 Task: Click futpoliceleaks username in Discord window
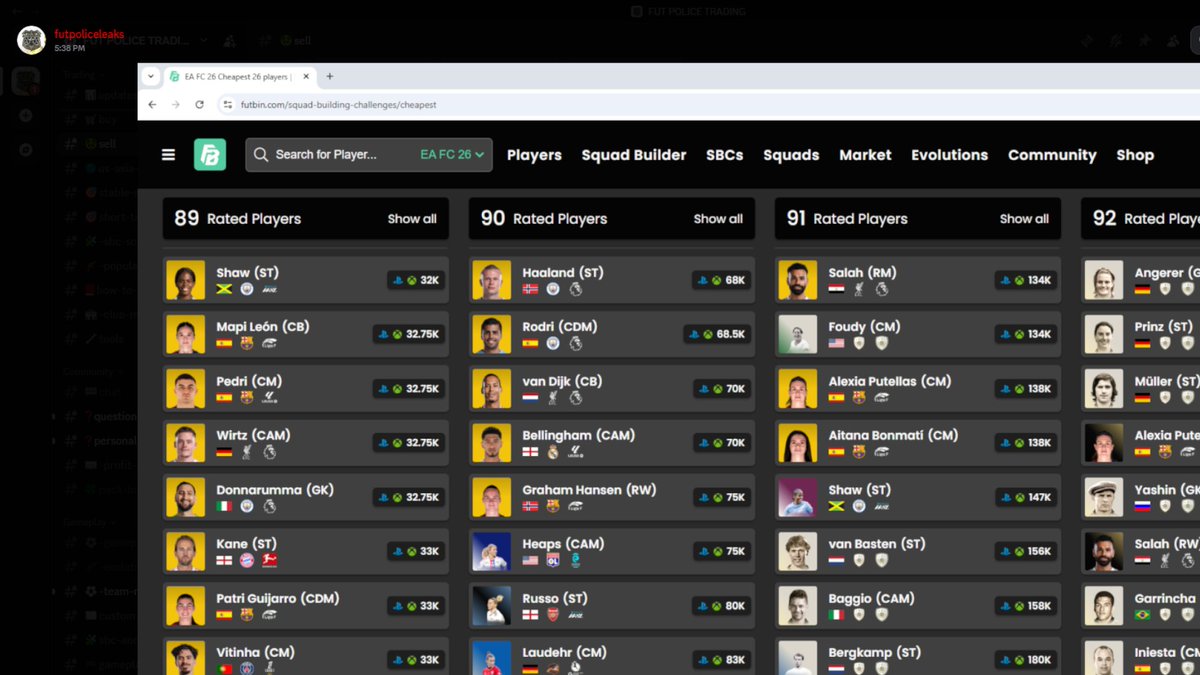point(87,33)
